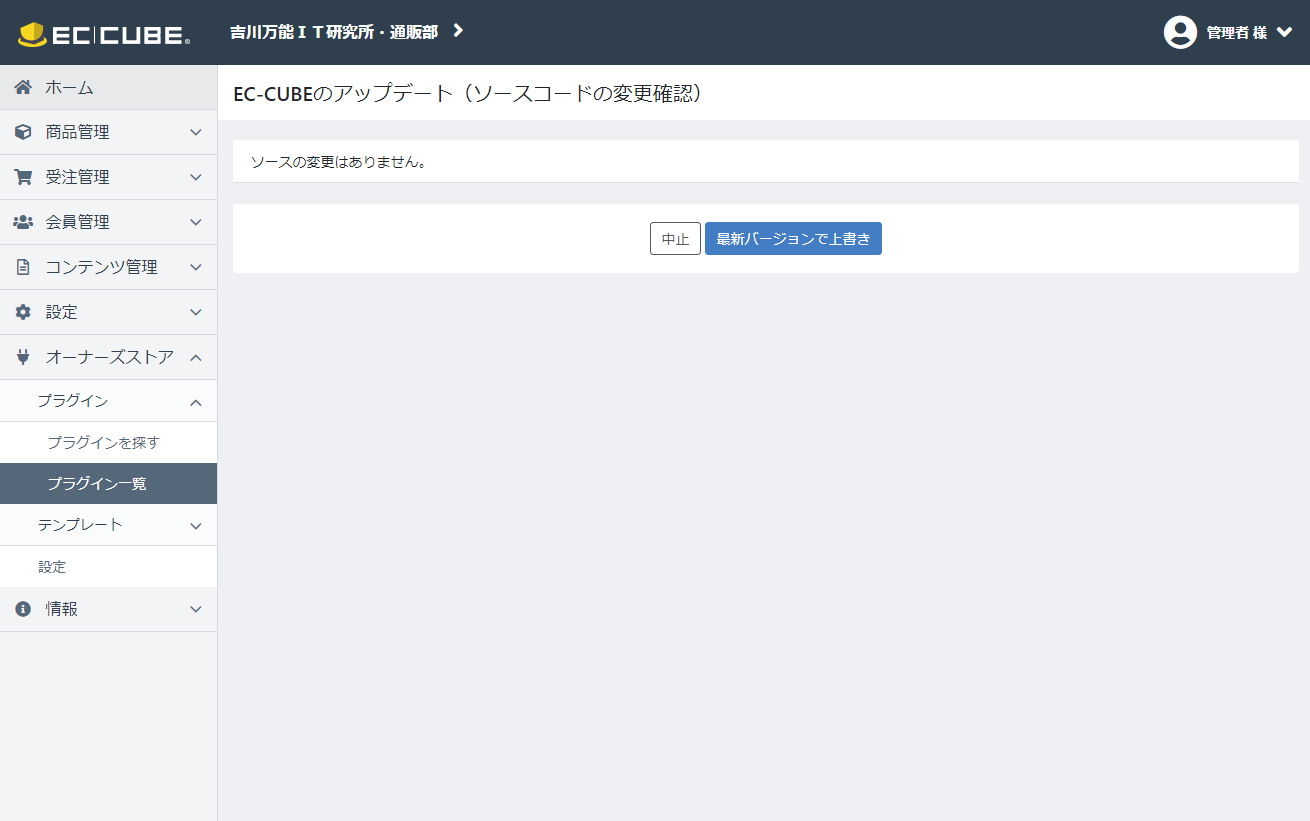Expand the 商品管理 chevron
This screenshot has width=1310, height=821.
[196, 132]
